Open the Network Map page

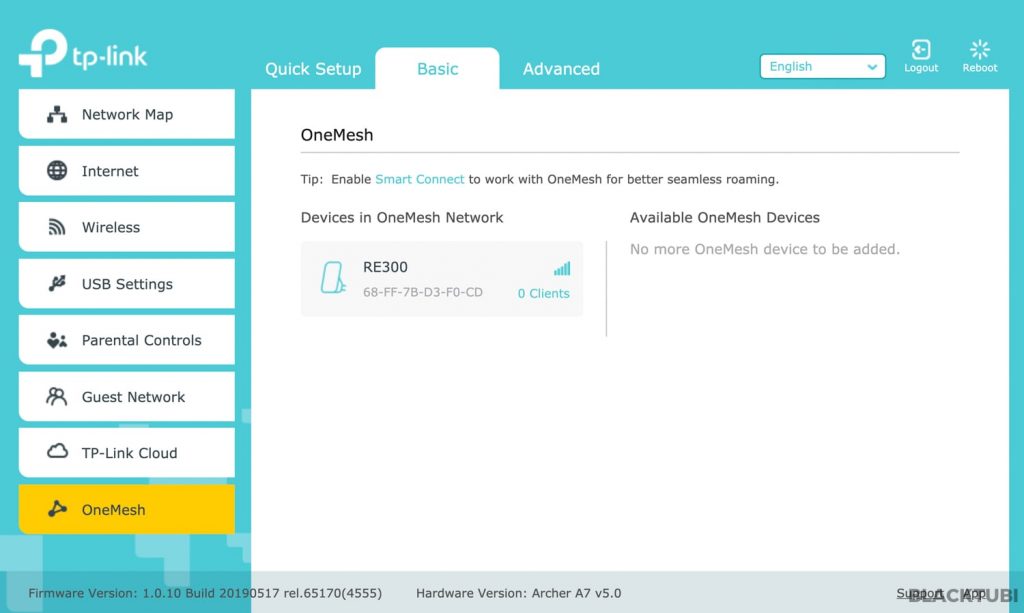127,114
